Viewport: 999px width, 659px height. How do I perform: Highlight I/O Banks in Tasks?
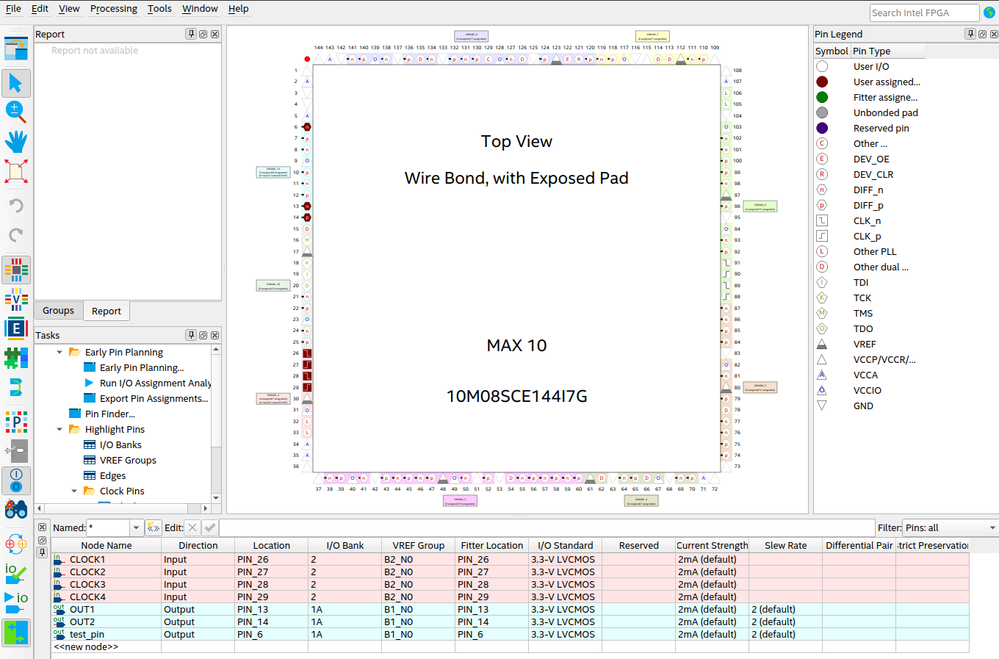pos(120,445)
